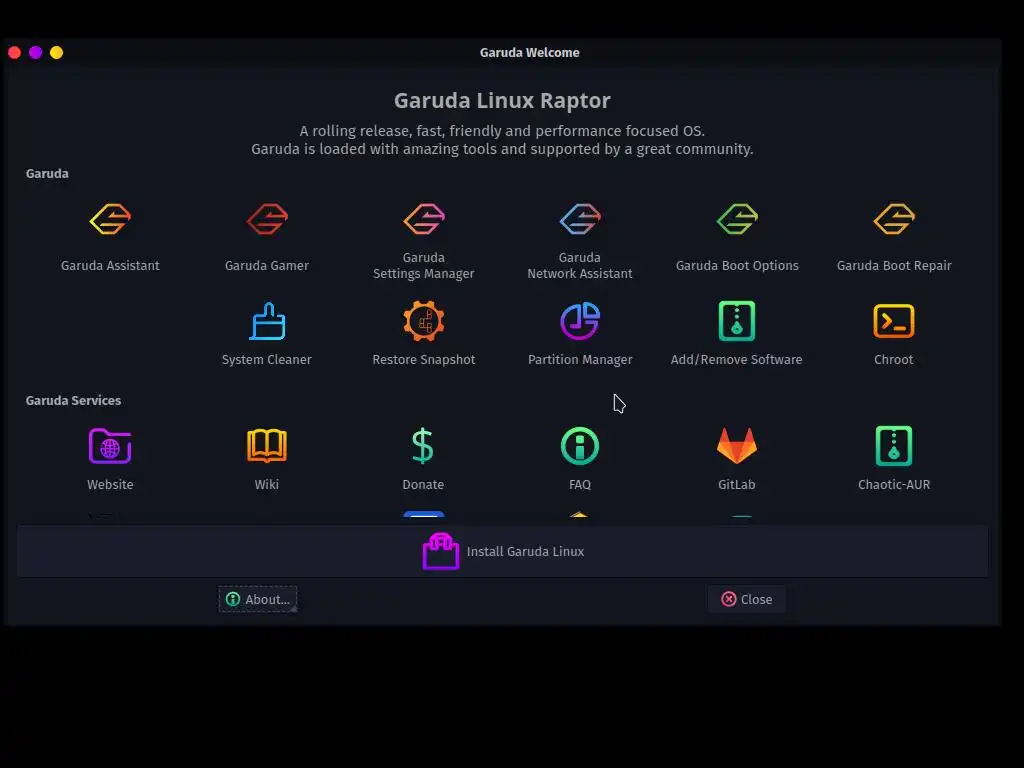Open Garuda Boot Options
Image resolution: width=1024 pixels, height=768 pixels.
[737, 219]
